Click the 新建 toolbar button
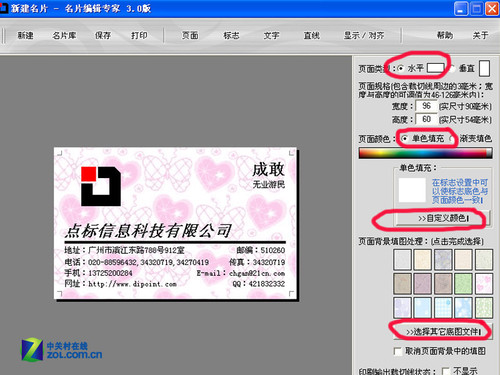This screenshot has width=500, height=375. click(25, 35)
